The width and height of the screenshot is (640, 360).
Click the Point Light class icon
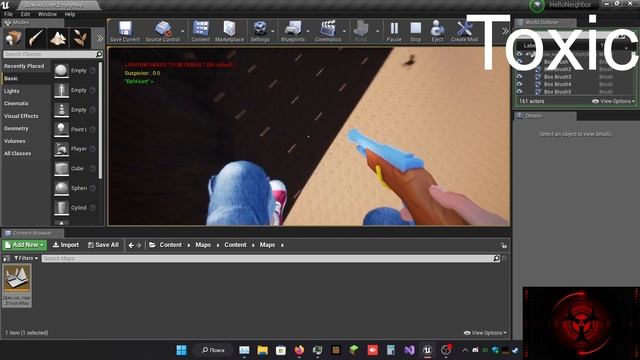61,129
